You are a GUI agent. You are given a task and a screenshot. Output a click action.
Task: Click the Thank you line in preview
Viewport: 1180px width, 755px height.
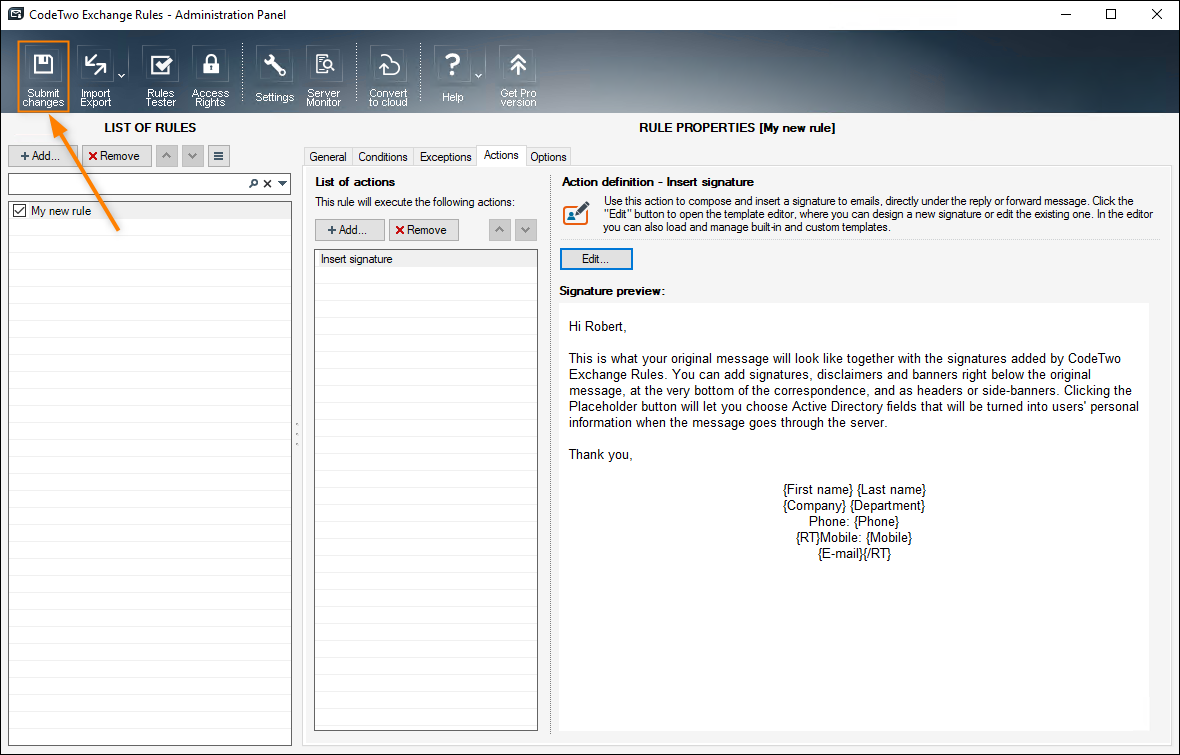click(601, 455)
